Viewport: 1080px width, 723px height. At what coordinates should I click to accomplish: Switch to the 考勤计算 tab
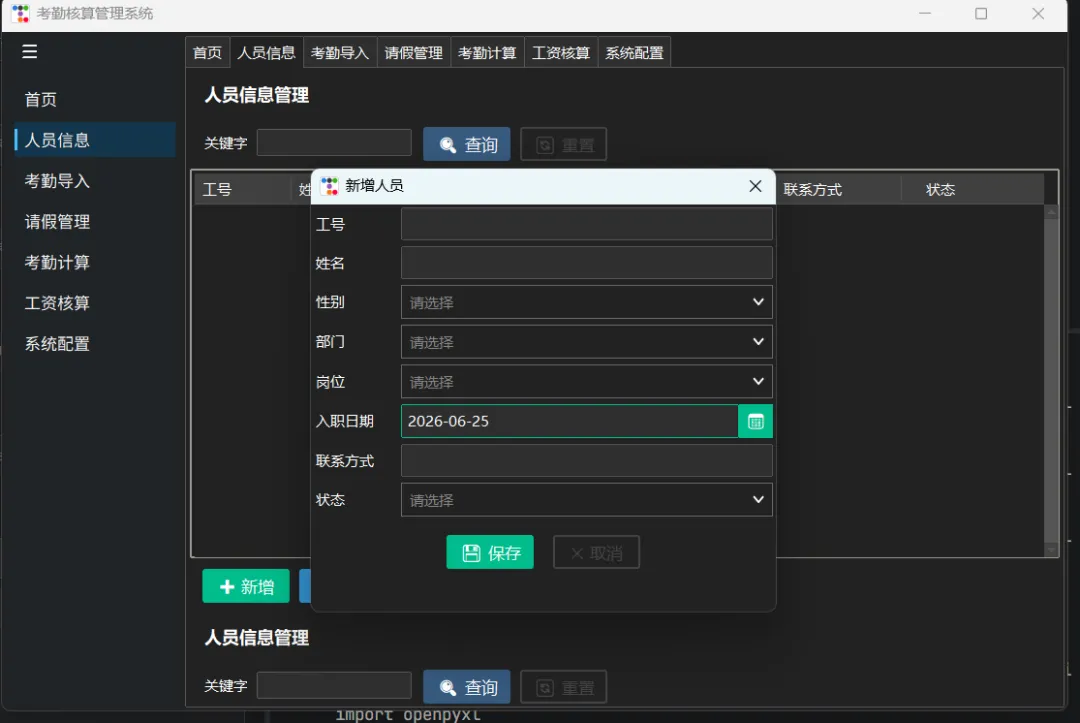(x=488, y=52)
